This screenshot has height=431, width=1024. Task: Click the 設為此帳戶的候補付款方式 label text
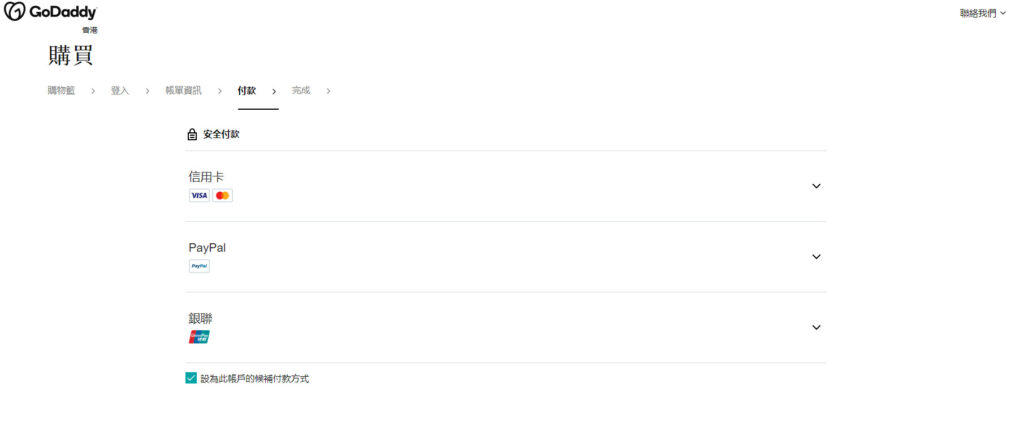pos(255,379)
